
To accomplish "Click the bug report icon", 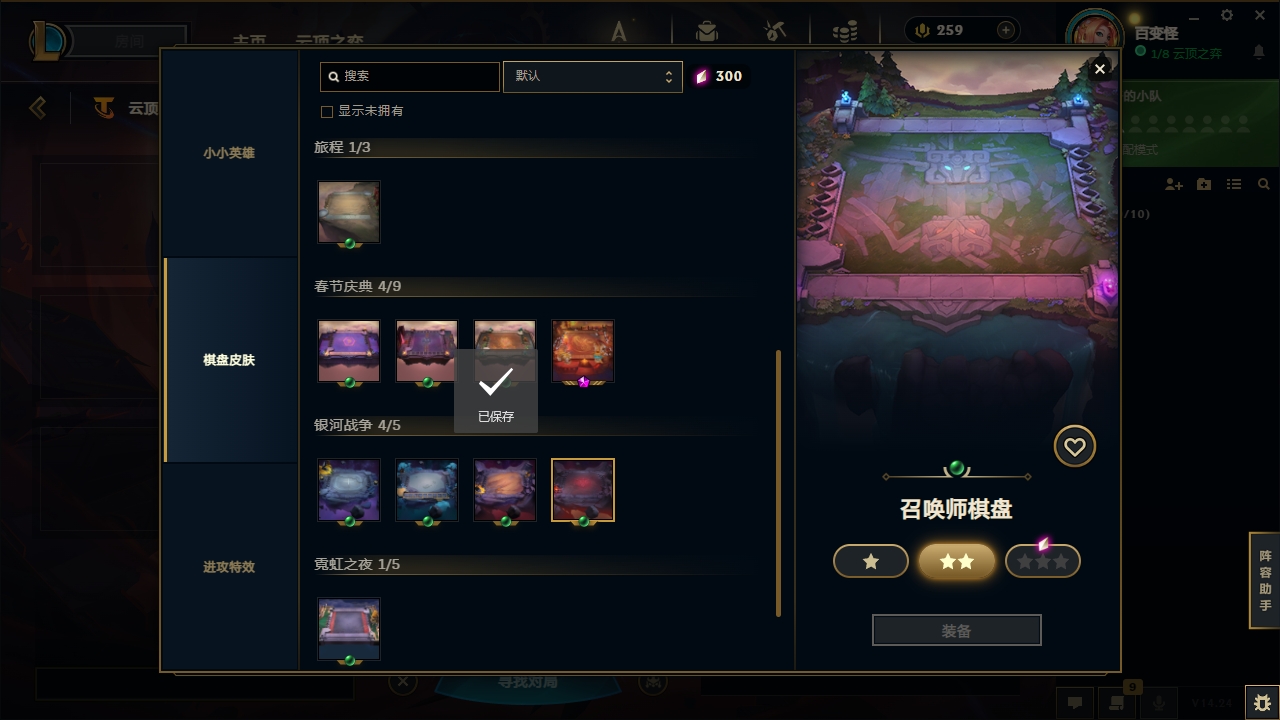I will (x=1262, y=703).
